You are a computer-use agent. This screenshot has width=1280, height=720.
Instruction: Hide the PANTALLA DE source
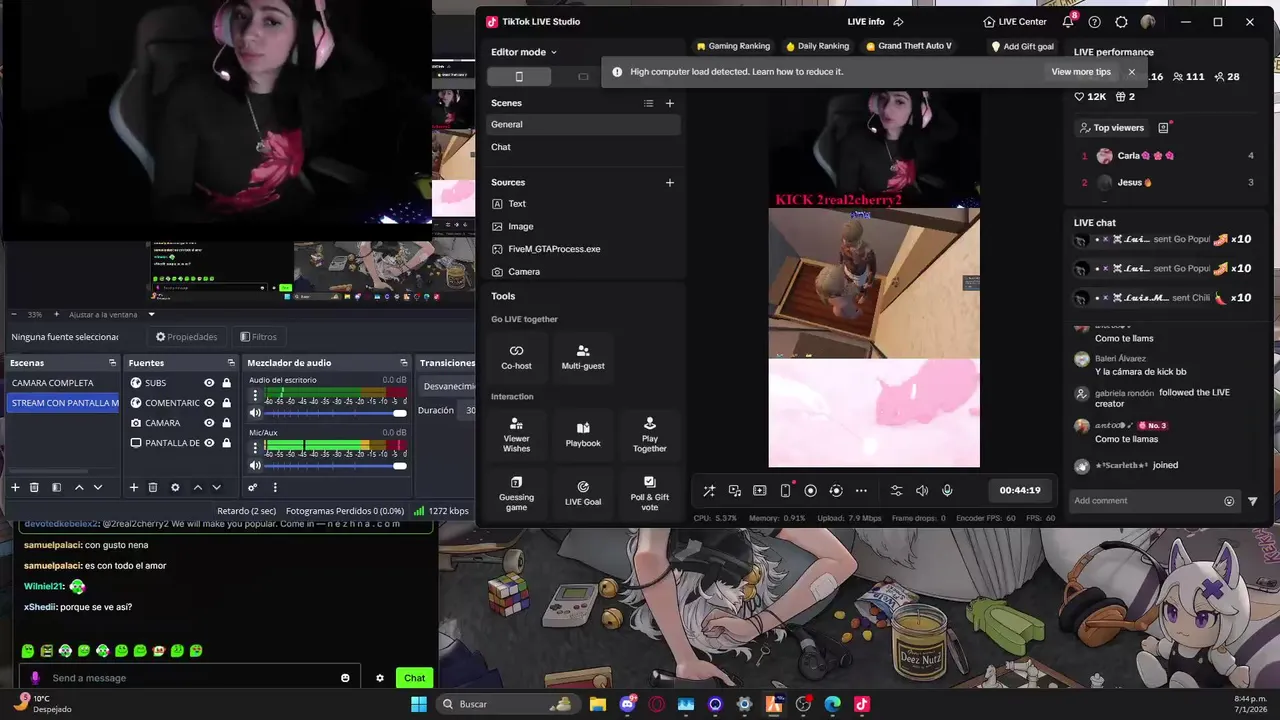coord(209,443)
